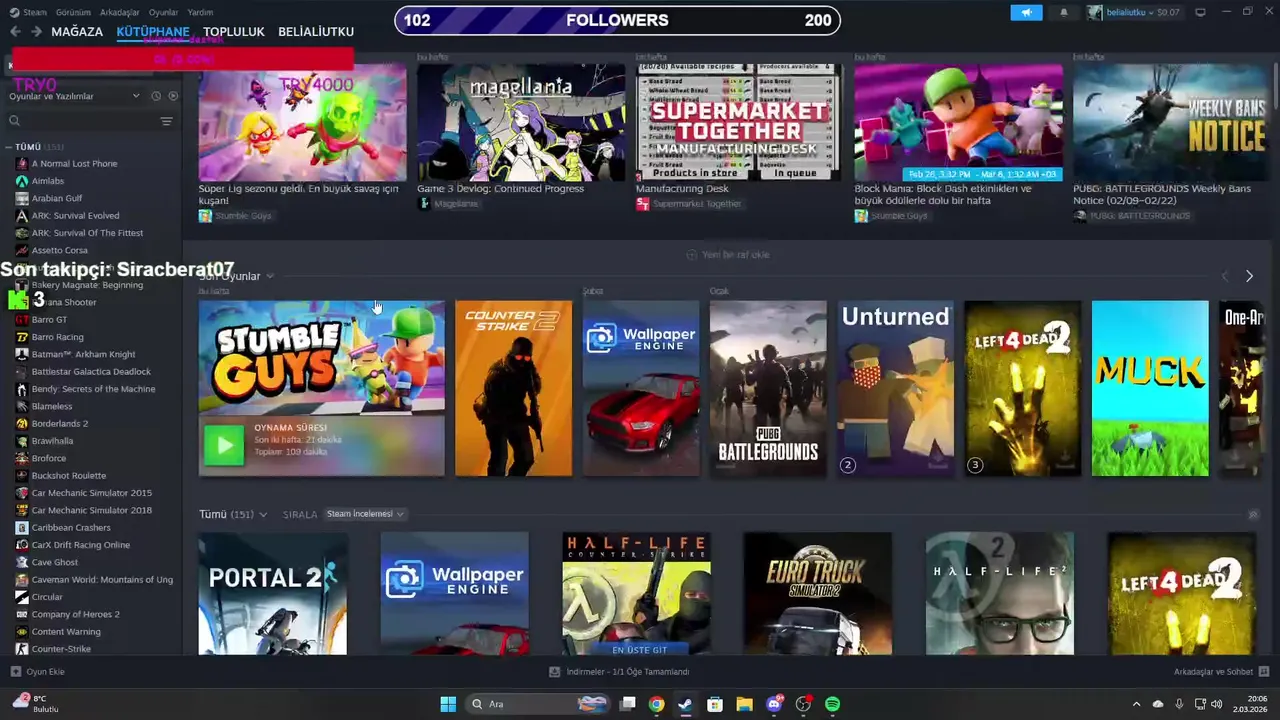
Task: Select the Unturned cover
Action: point(895,389)
